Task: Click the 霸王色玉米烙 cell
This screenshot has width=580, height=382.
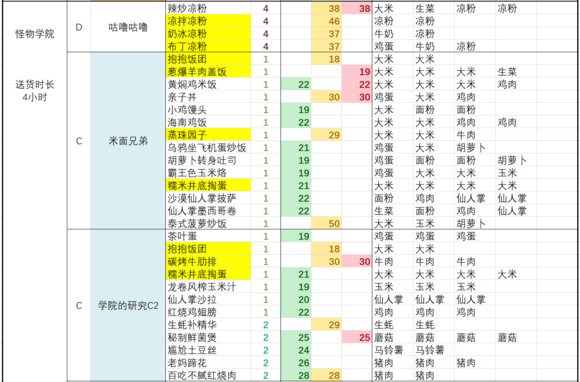Action: (209, 173)
